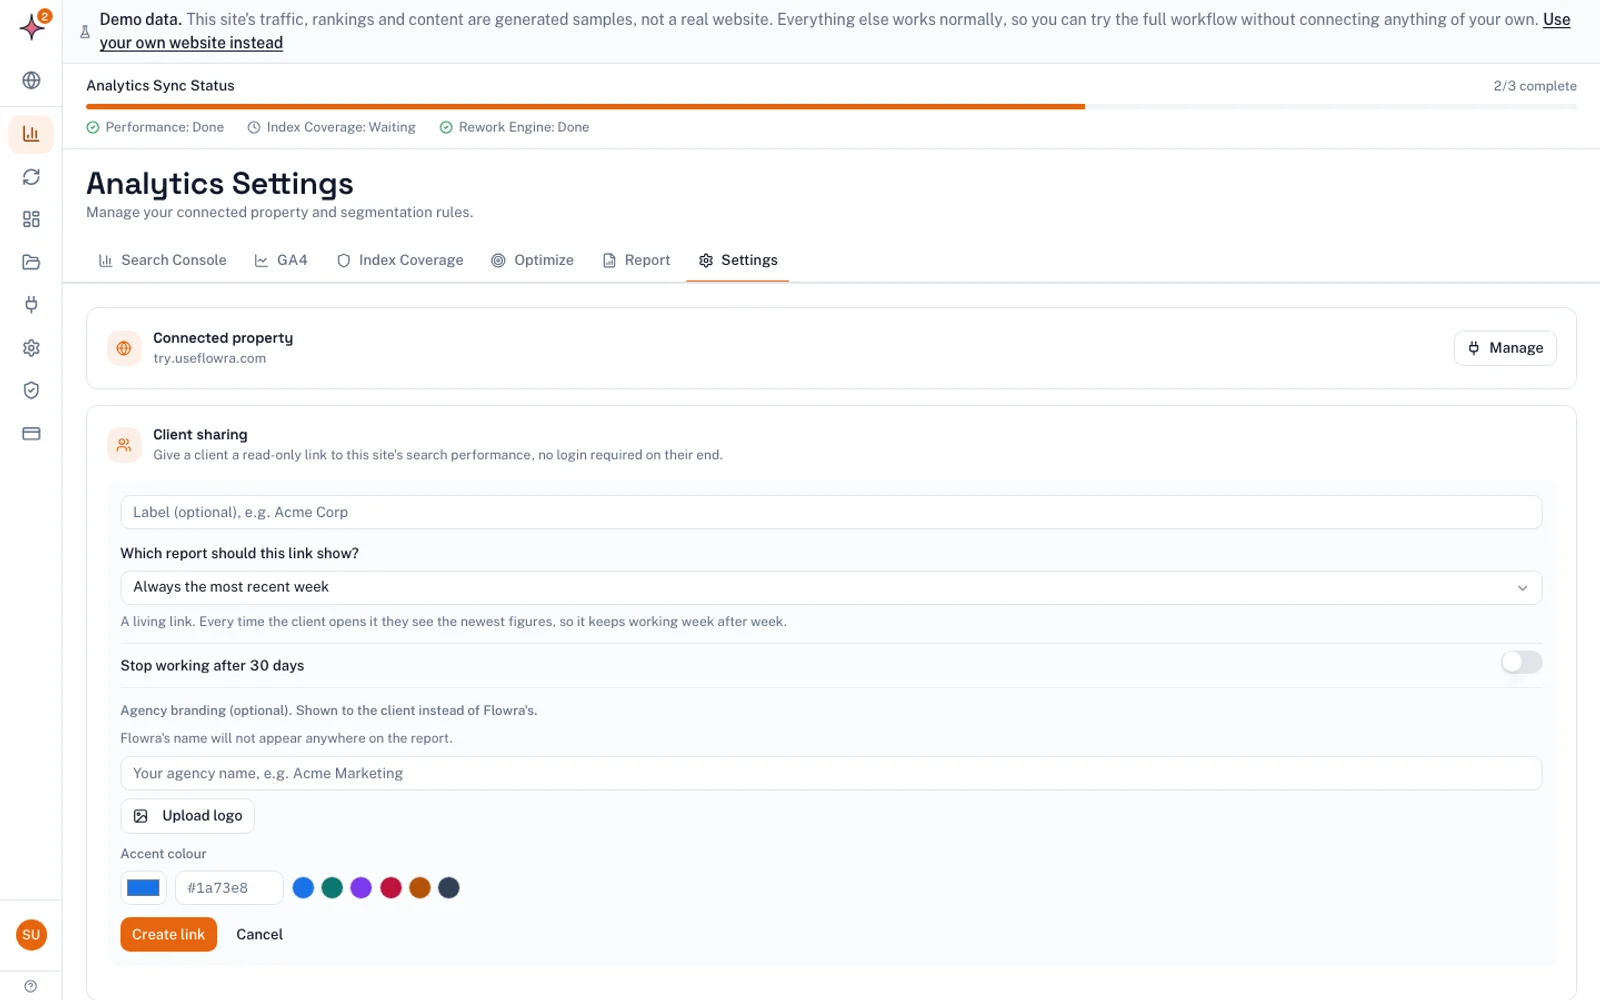Switch to the Search Console tab
This screenshot has width=1600, height=1000.
point(163,260)
